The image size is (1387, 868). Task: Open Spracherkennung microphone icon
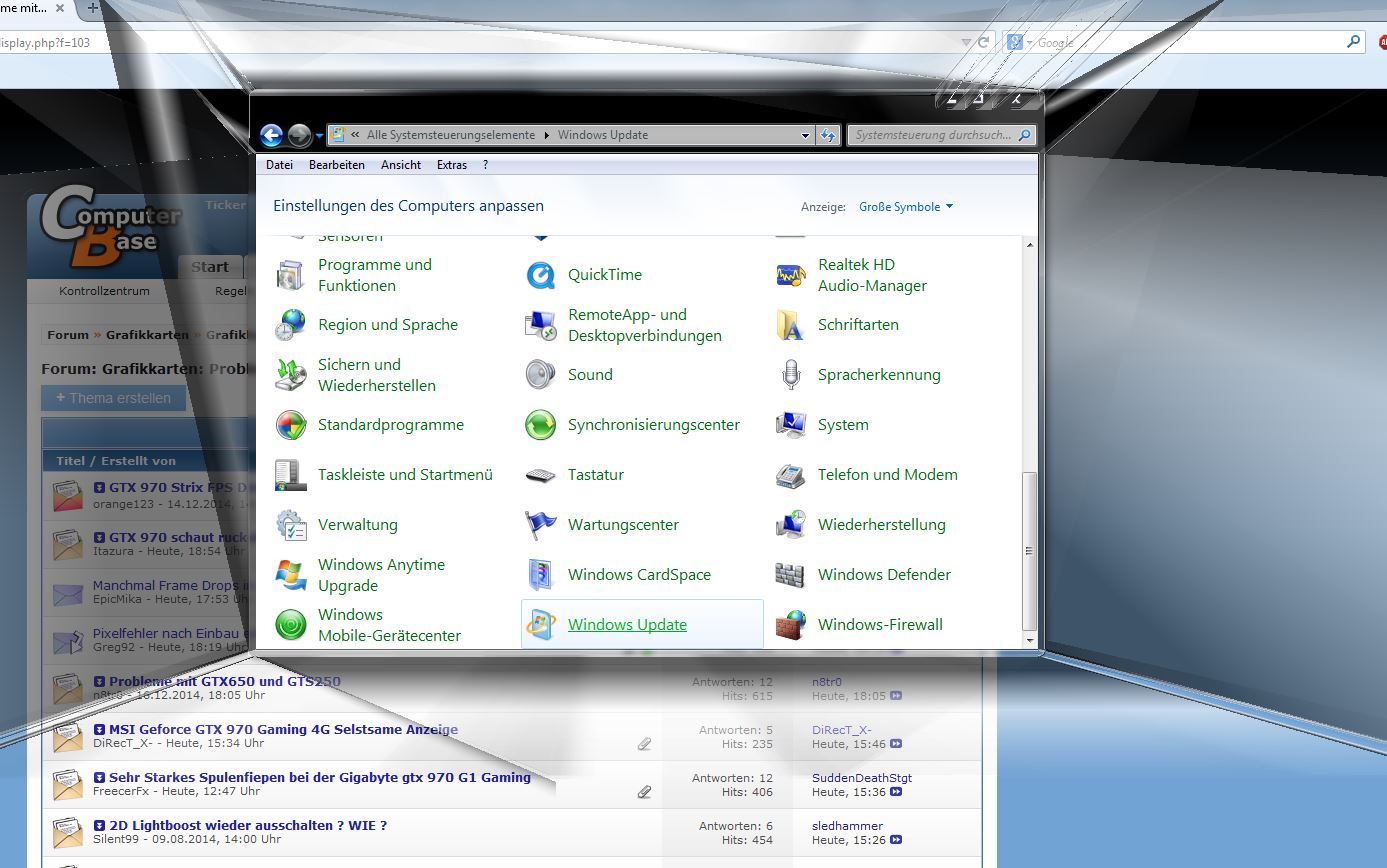(x=791, y=375)
